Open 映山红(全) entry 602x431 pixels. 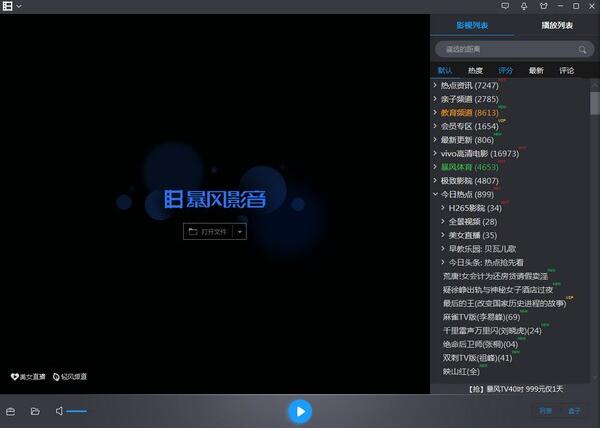point(461,372)
